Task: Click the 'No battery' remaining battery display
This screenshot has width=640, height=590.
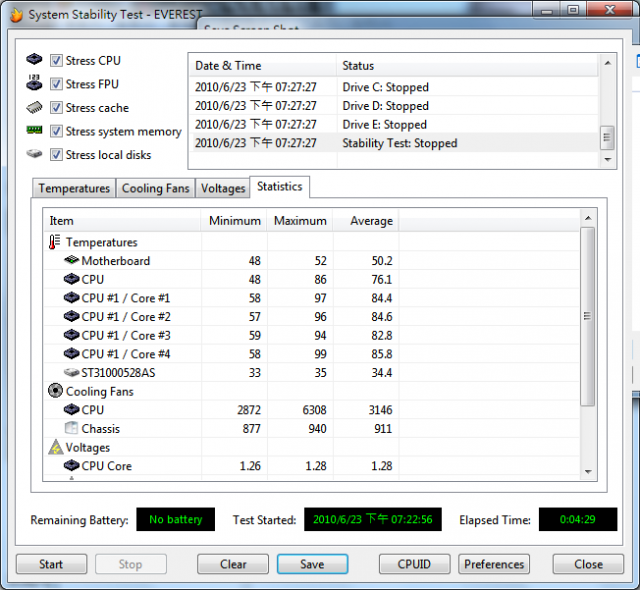Action: click(176, 519)
